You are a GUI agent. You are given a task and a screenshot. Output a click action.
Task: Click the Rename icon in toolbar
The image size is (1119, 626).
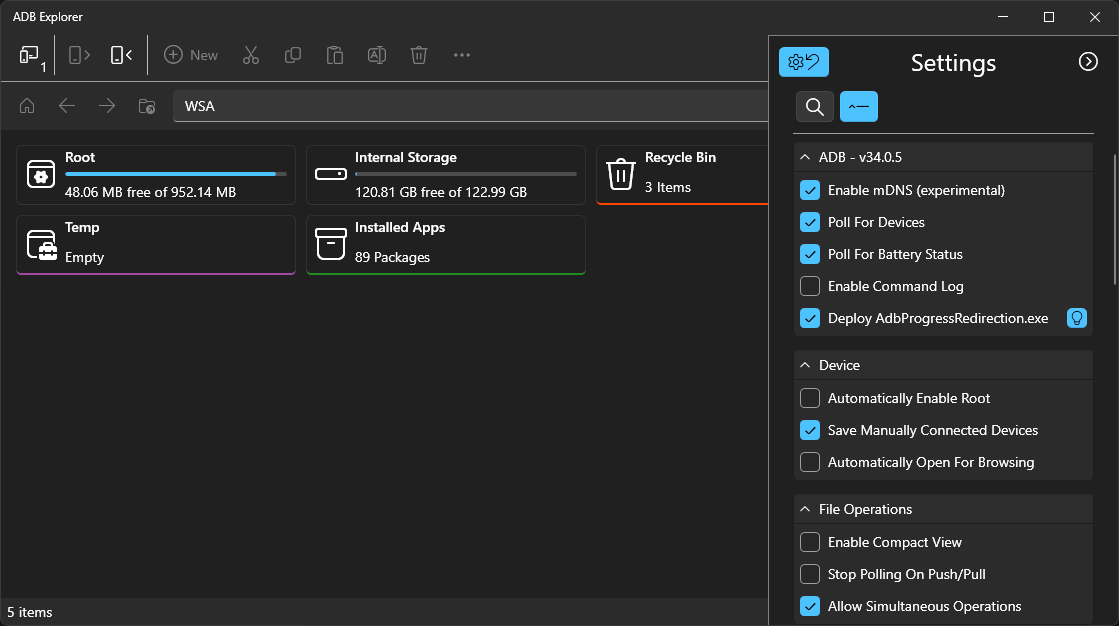tap(377, 56)
